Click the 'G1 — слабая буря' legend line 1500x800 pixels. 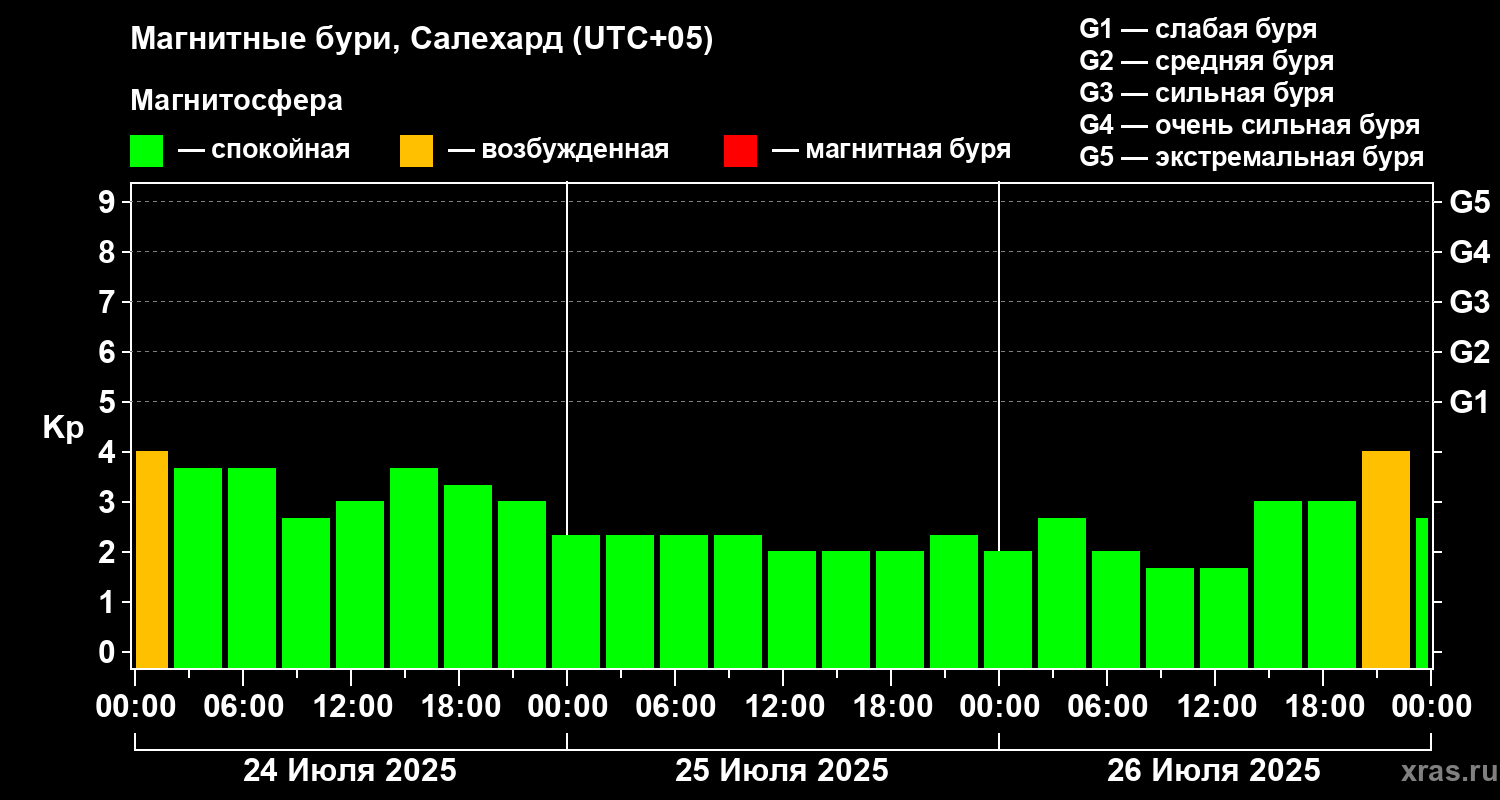tap(1198, 28)
